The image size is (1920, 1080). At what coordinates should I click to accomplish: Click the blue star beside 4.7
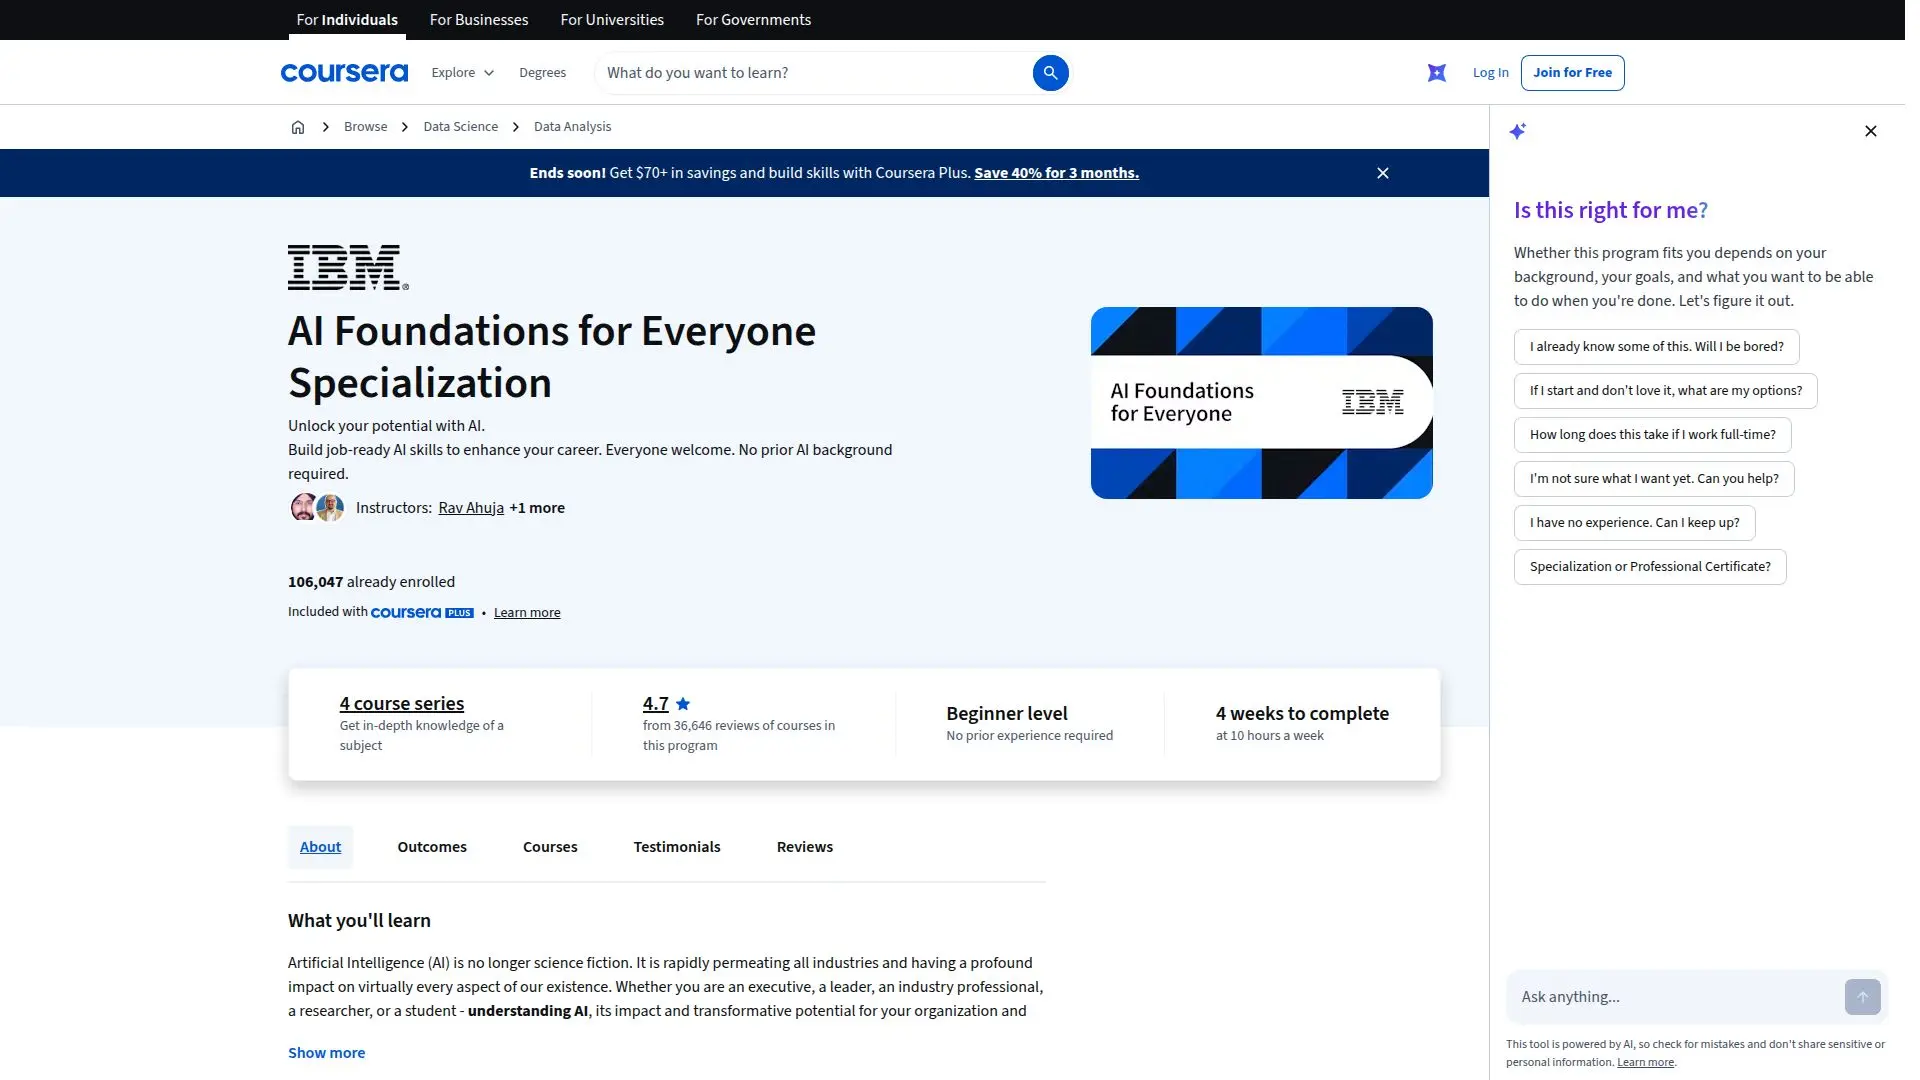pos(683,704)
